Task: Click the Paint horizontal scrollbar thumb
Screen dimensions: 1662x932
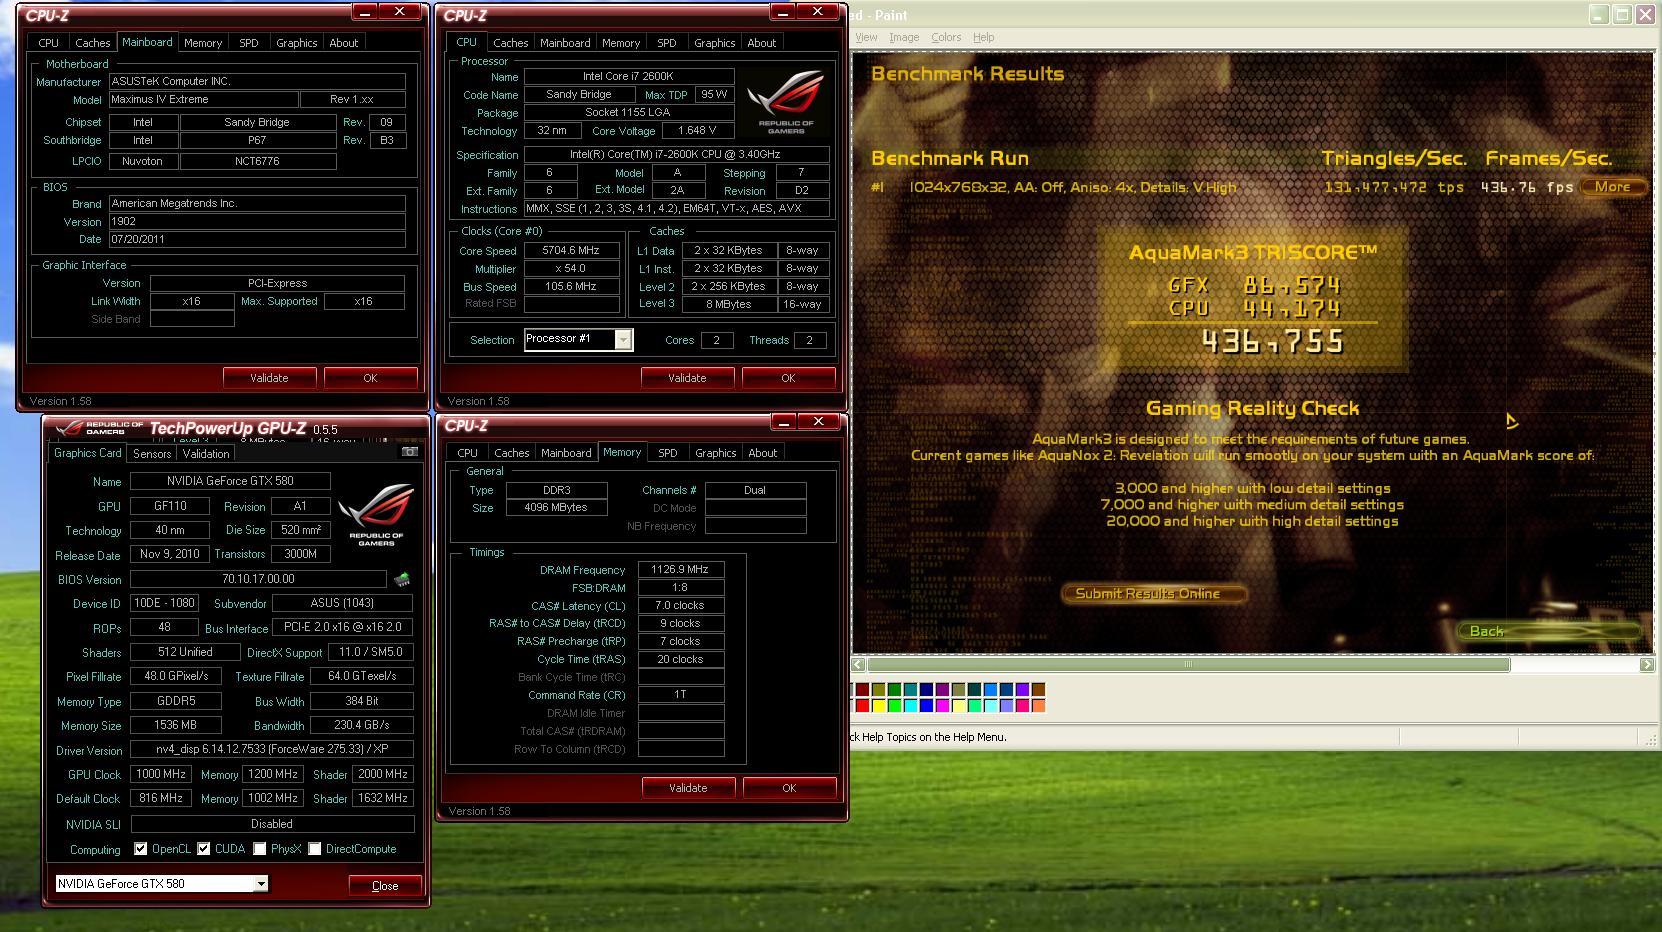Action: [1188, 664]
